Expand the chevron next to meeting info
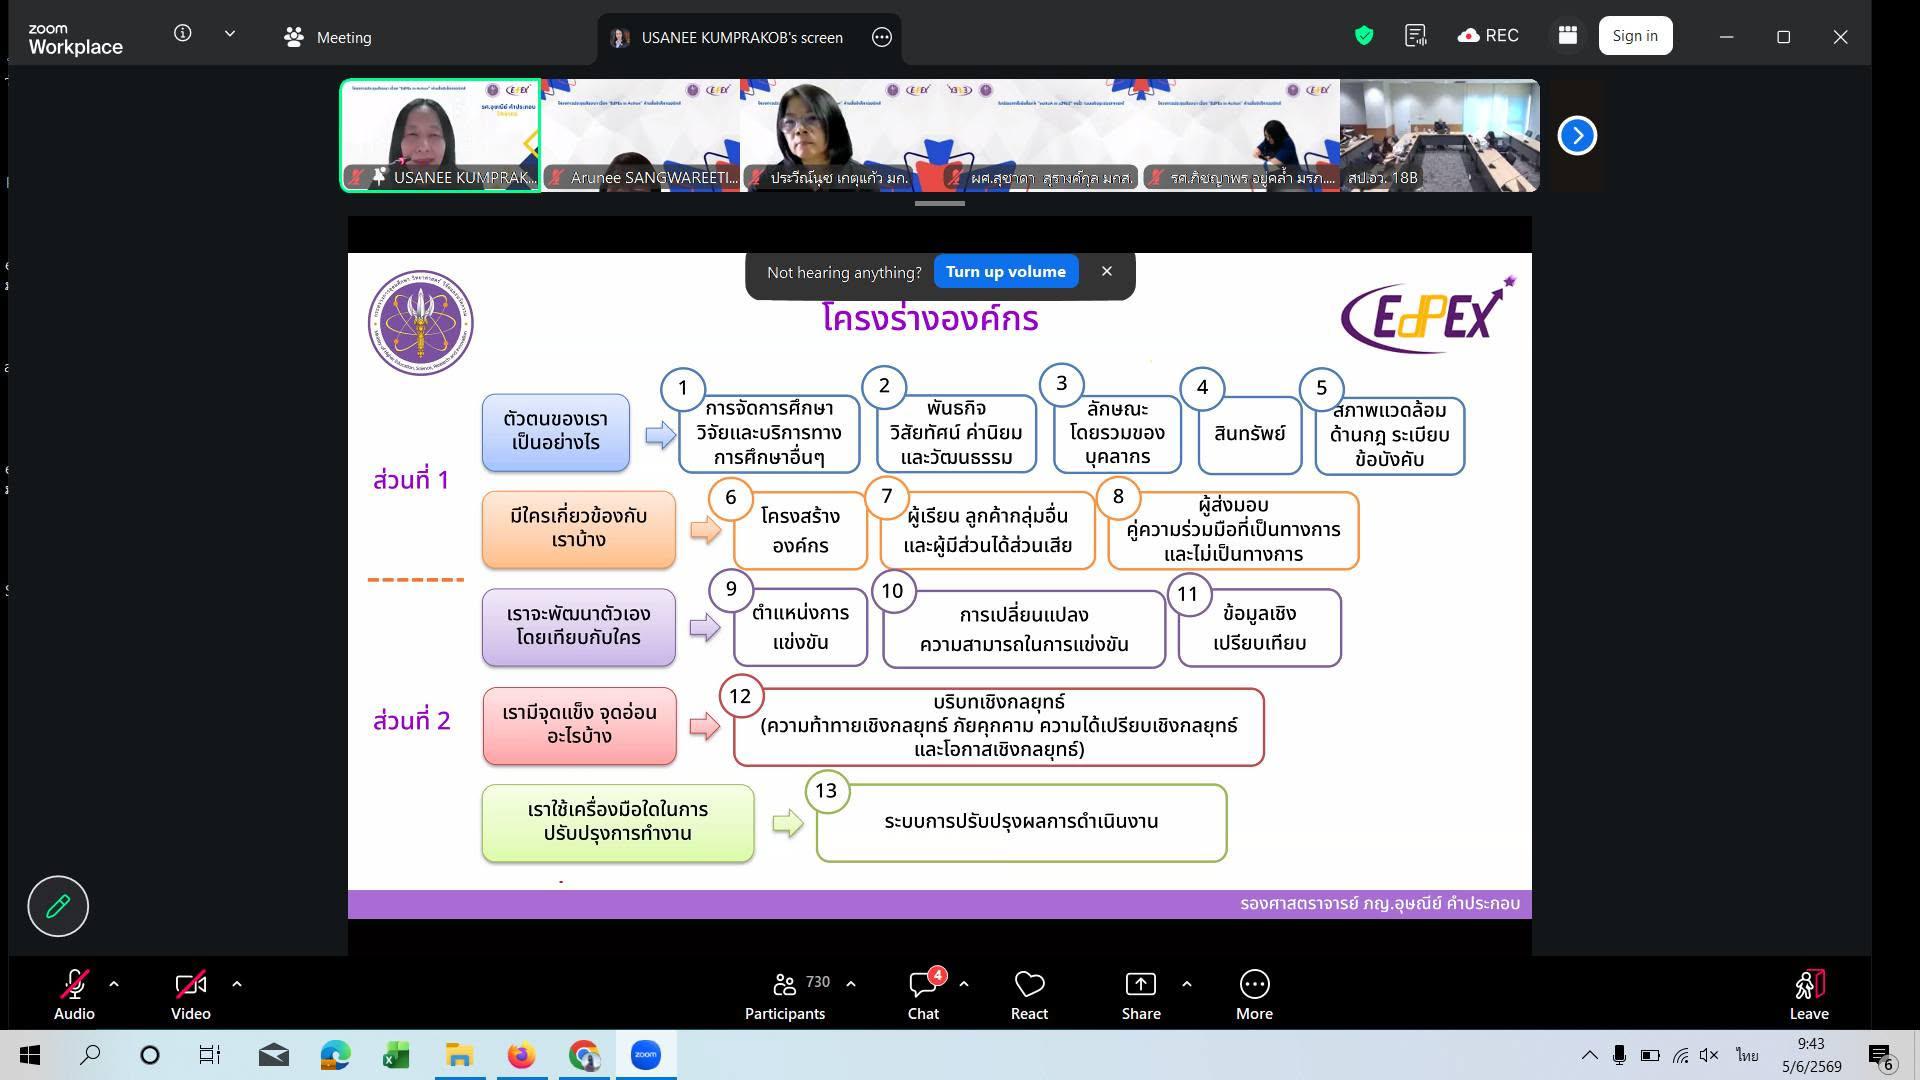The width and height of the screenshot is (1920, 1080). pos(230,33)
